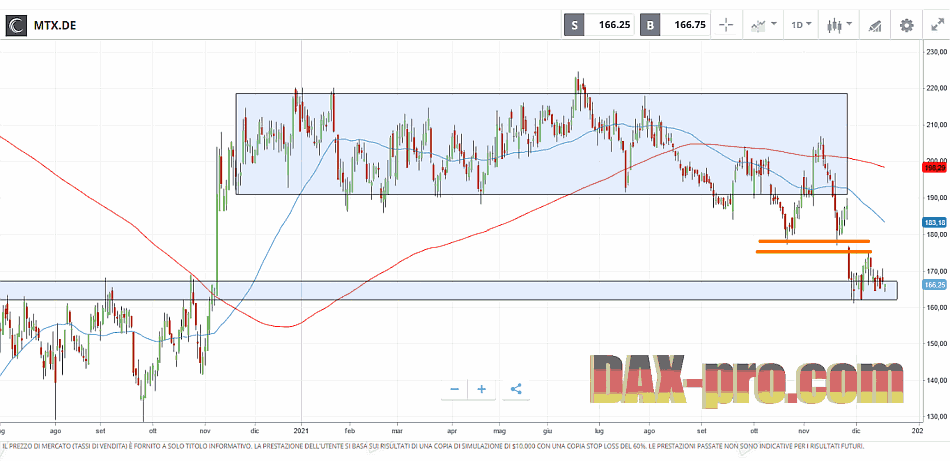Open the 1D timeframe dropdown

(801, 25)
